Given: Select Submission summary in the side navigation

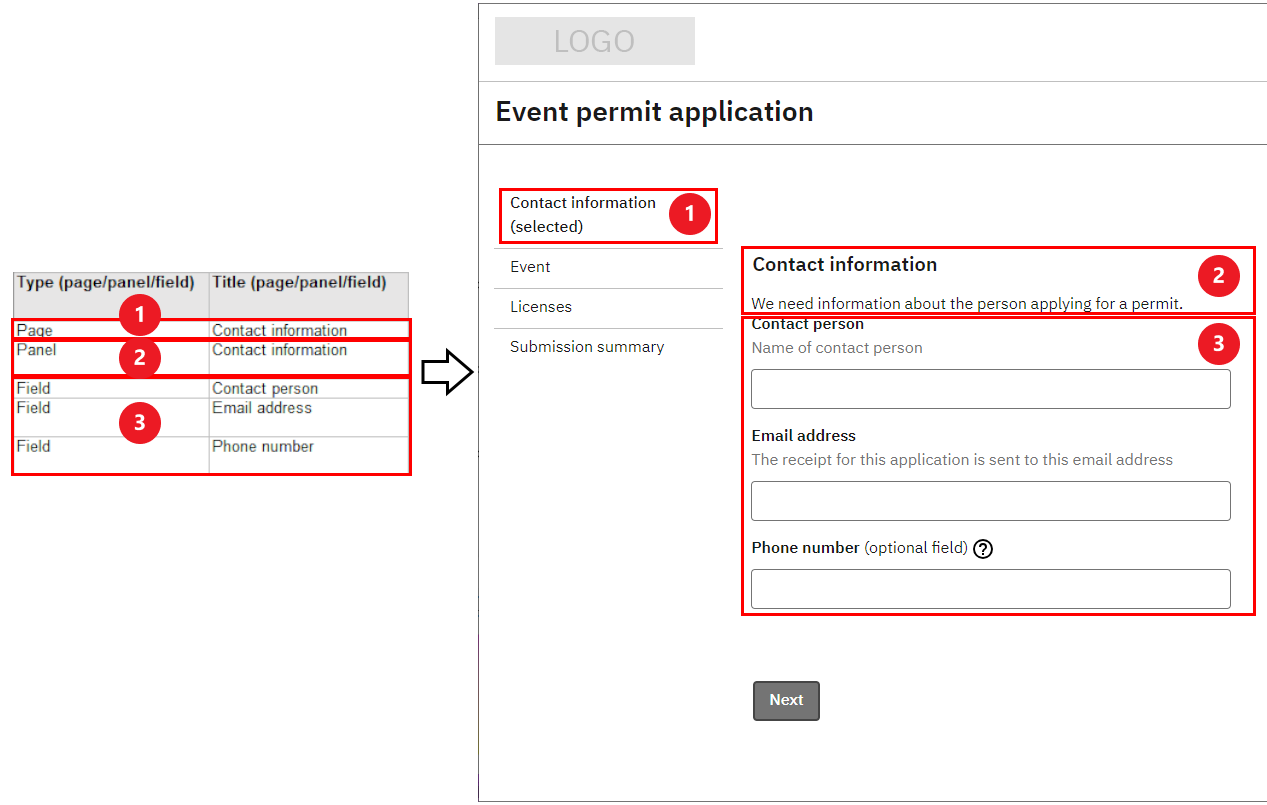Looking at the screenshot, I should coord(587,347).
